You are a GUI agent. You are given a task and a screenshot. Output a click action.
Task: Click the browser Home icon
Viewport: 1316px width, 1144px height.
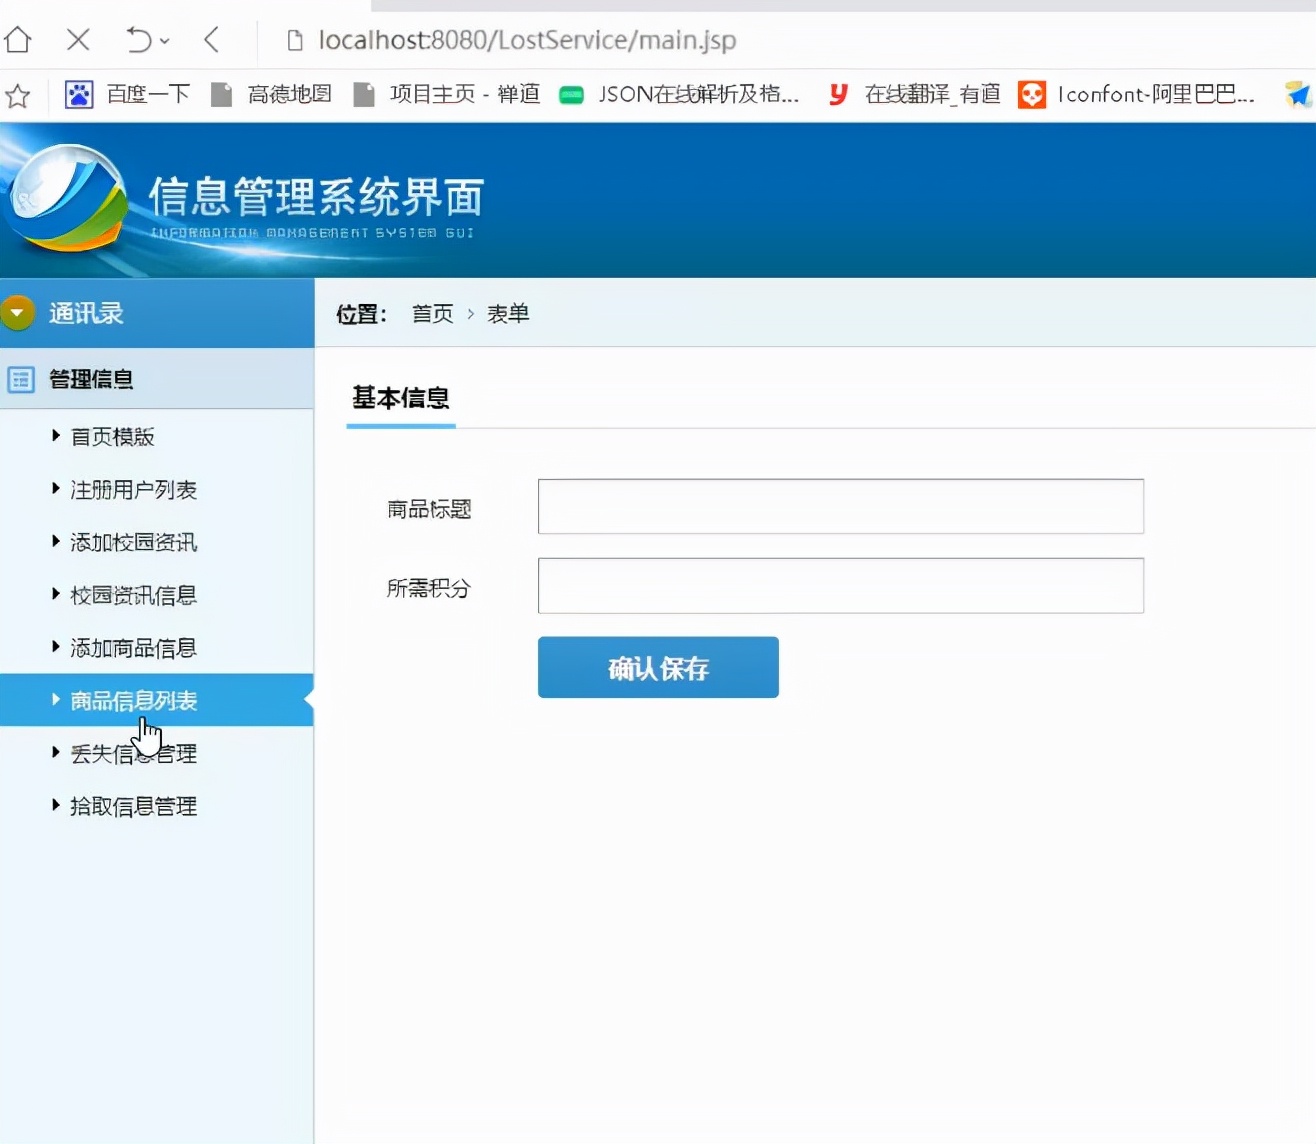[x=18, y=40]
